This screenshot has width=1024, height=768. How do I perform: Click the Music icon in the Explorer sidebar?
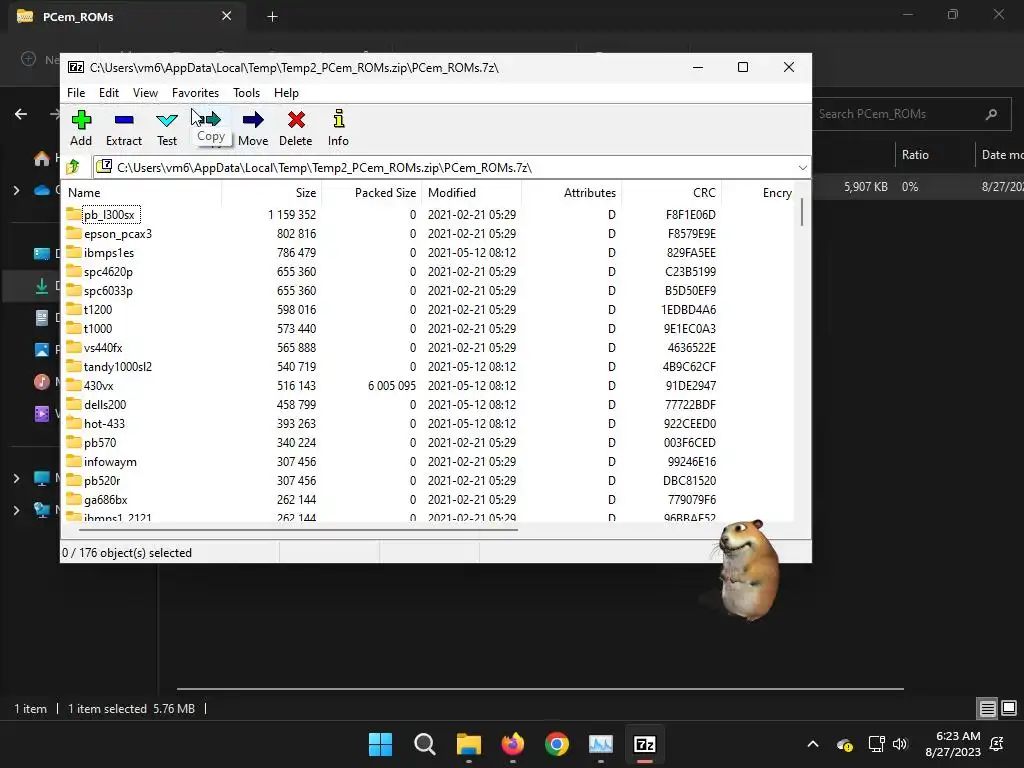(x=42, y=381)
